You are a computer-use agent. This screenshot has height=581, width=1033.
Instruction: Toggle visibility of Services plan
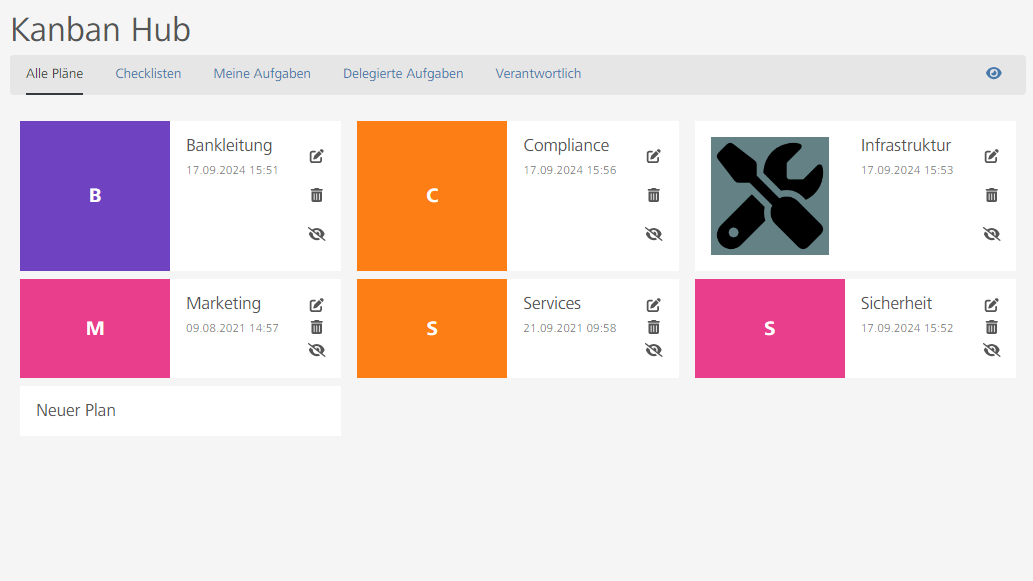(654, 350)
